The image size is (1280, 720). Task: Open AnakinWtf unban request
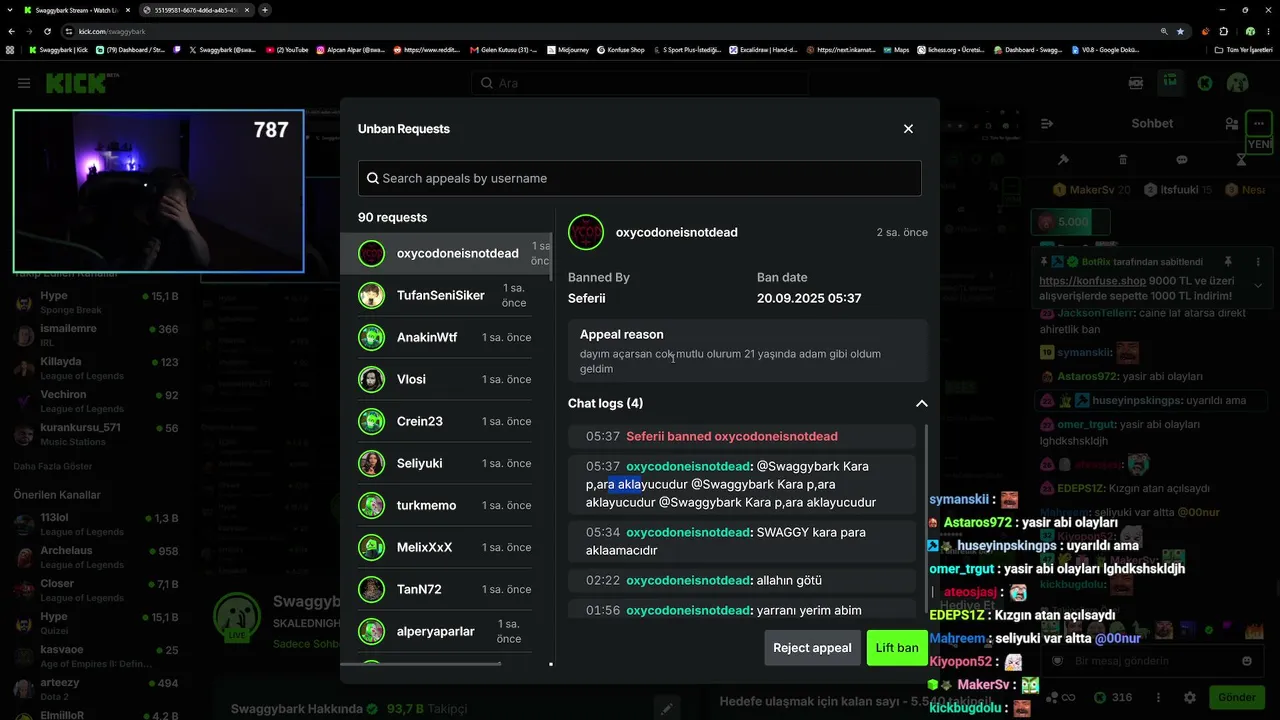[x=445, y=338]
